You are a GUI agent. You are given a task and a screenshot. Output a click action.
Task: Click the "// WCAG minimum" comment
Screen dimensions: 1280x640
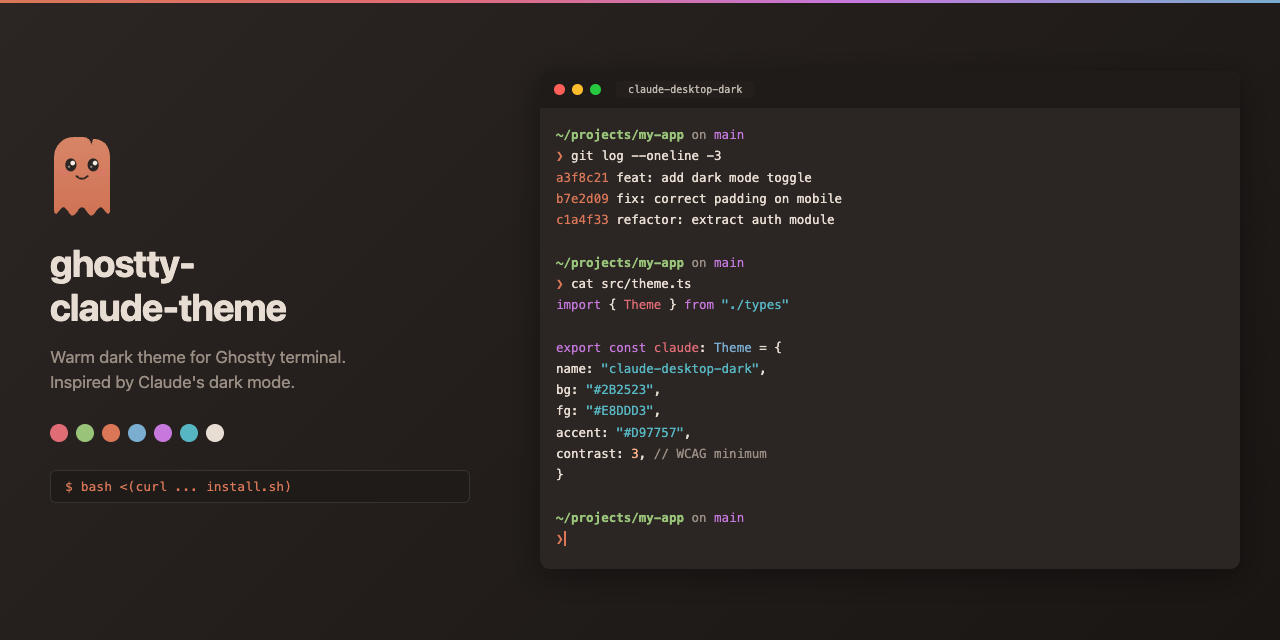tap(710, 453)
